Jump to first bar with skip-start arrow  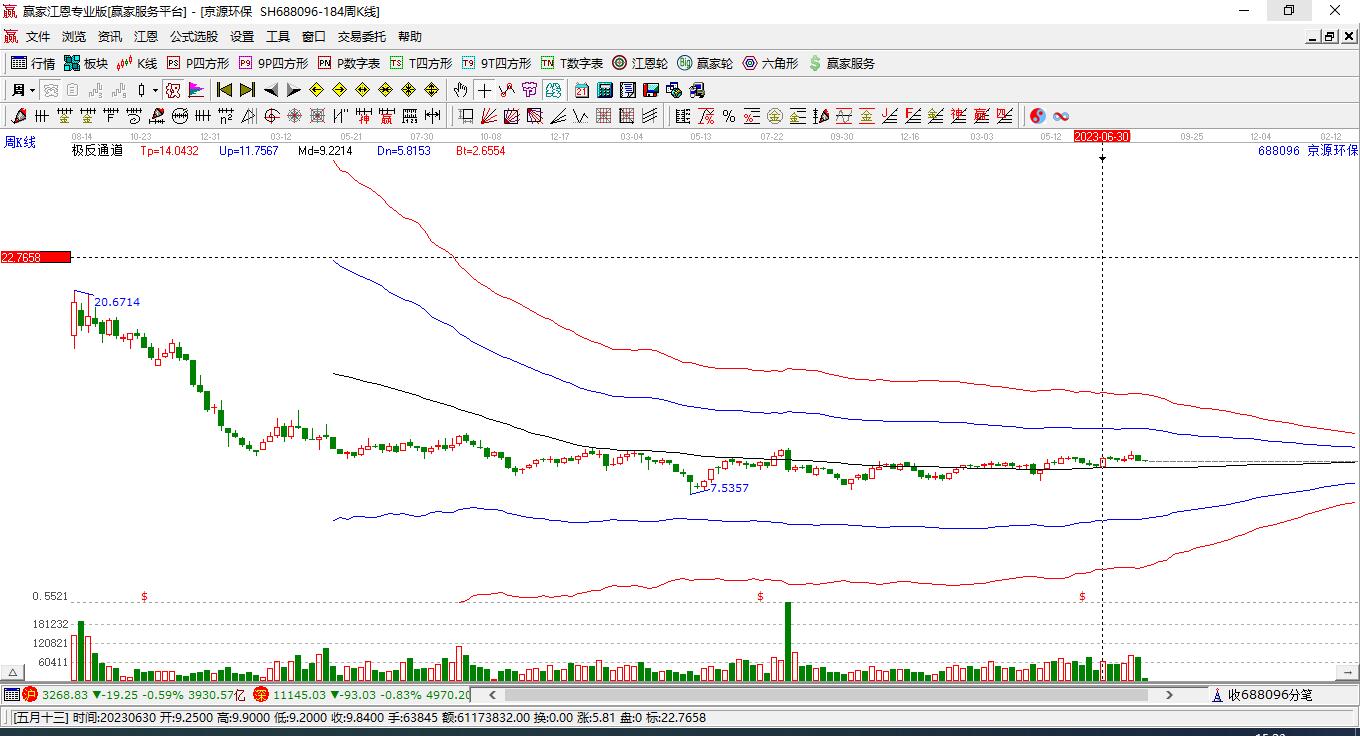(224, 90)
